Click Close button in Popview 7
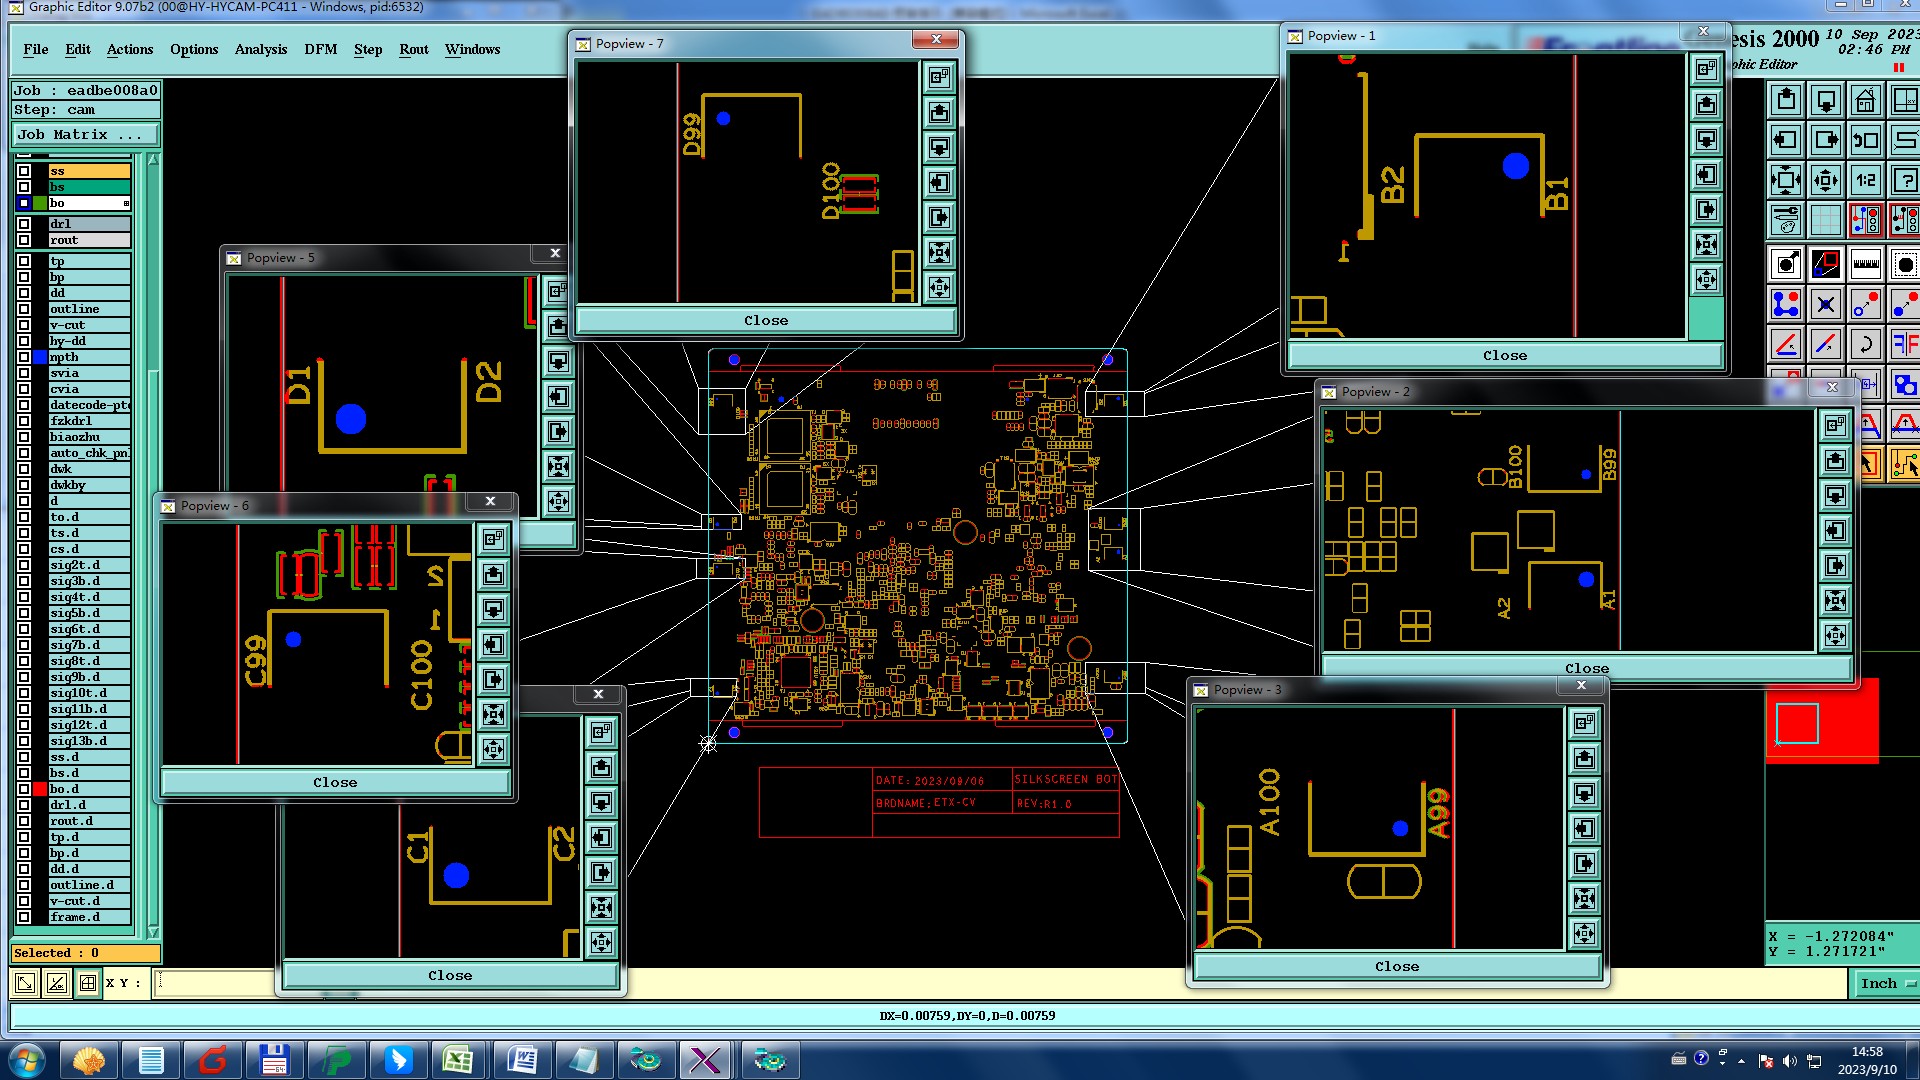 tap(765, 321)
